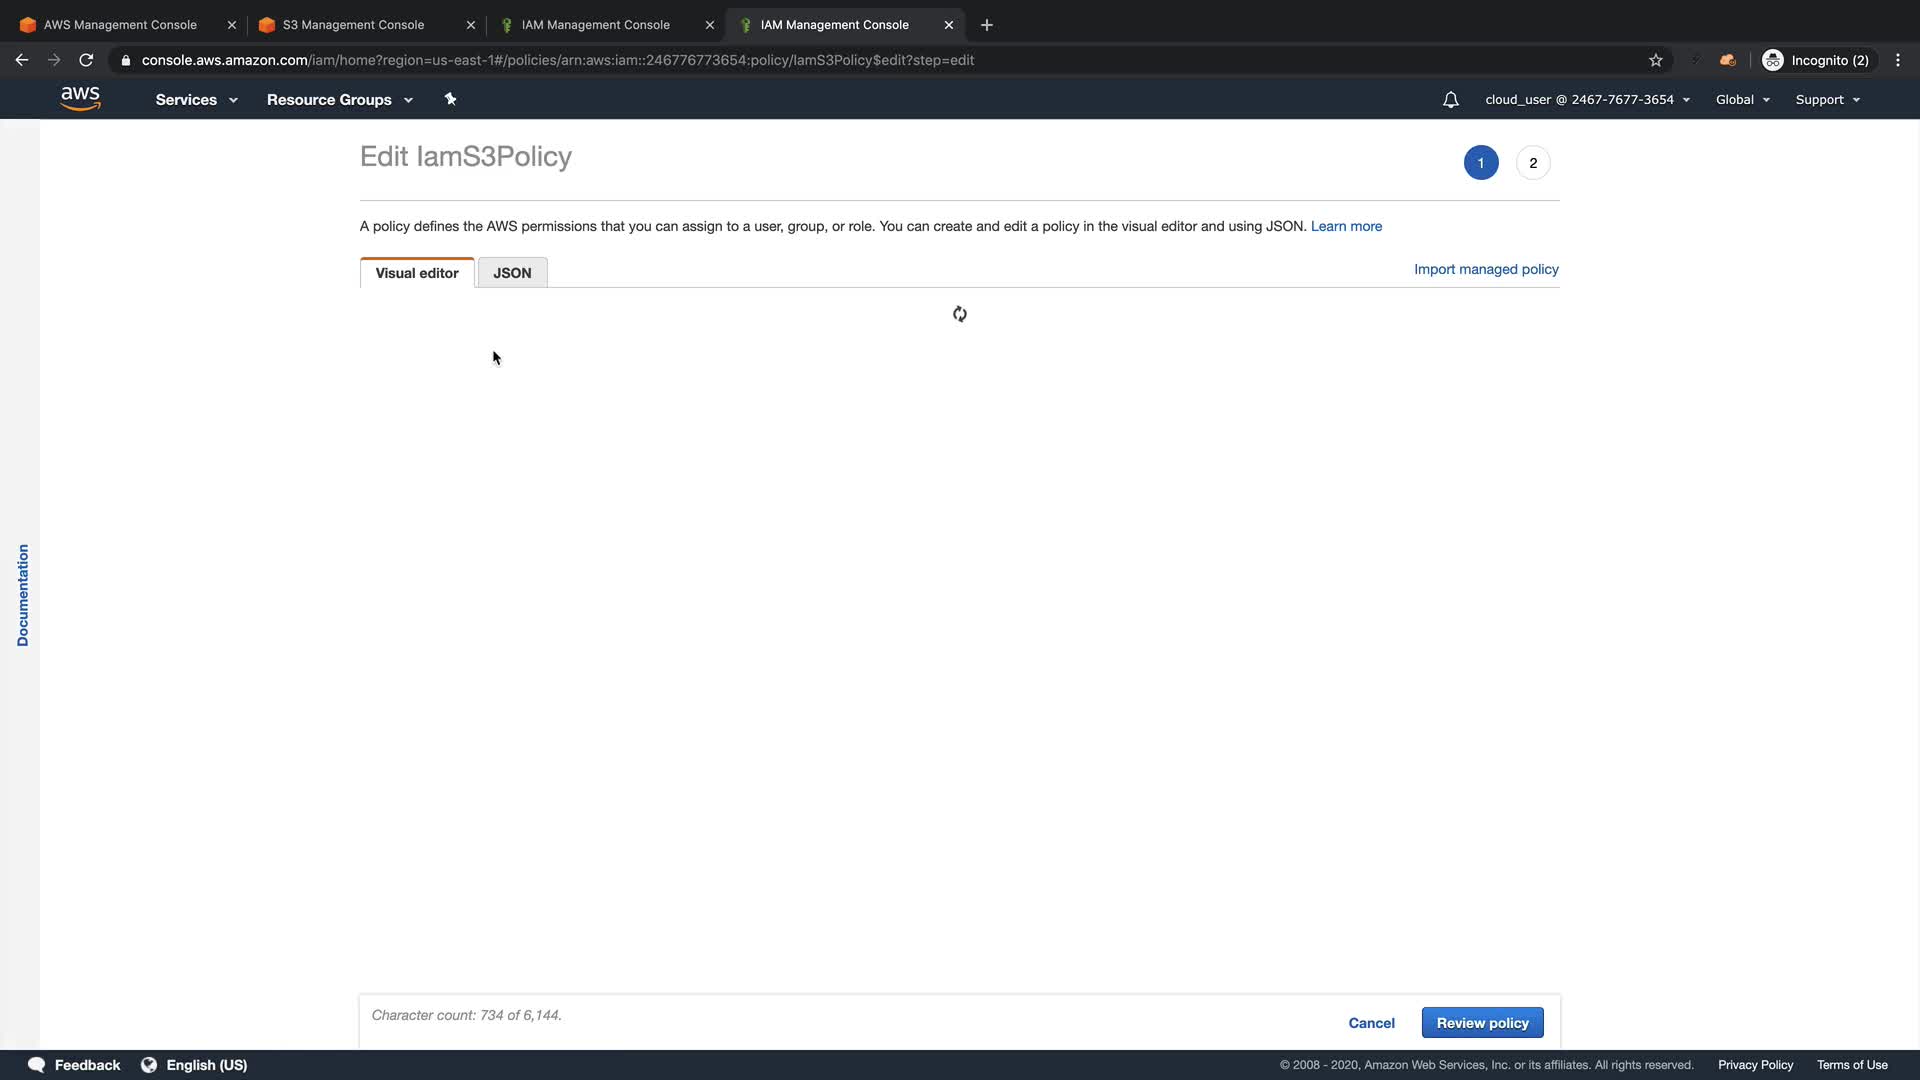Go to step 2 circle indicator
Viewport: 1920px width, 1080px height.
click(1533, 163)
